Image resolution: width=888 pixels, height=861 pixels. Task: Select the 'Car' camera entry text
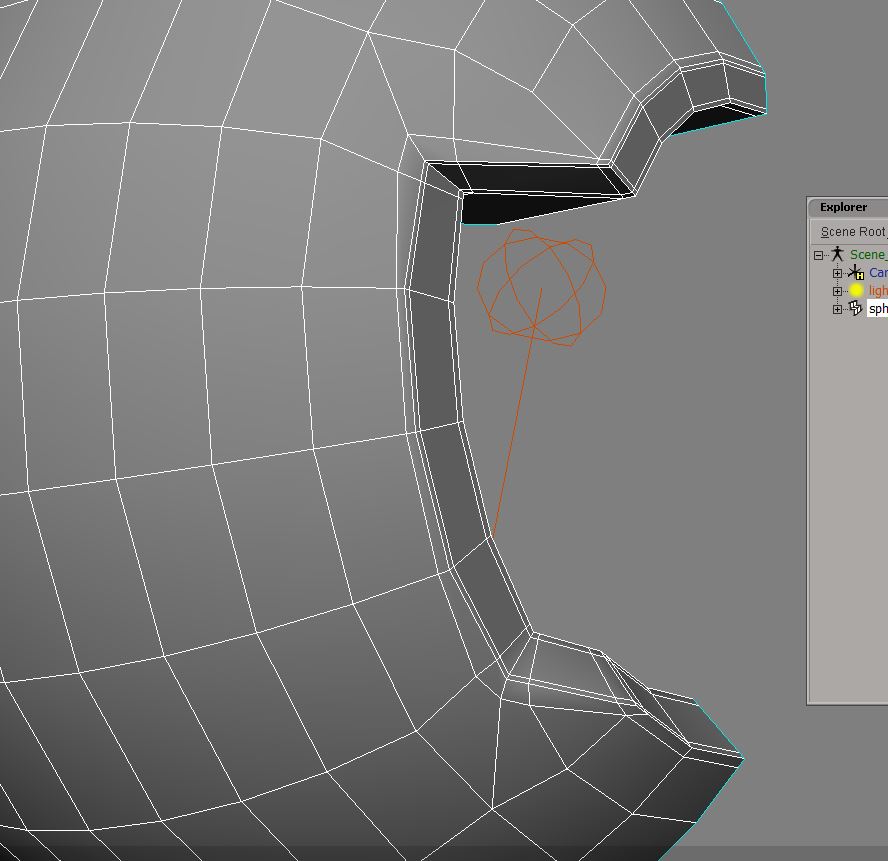click(x=878, y=273)
